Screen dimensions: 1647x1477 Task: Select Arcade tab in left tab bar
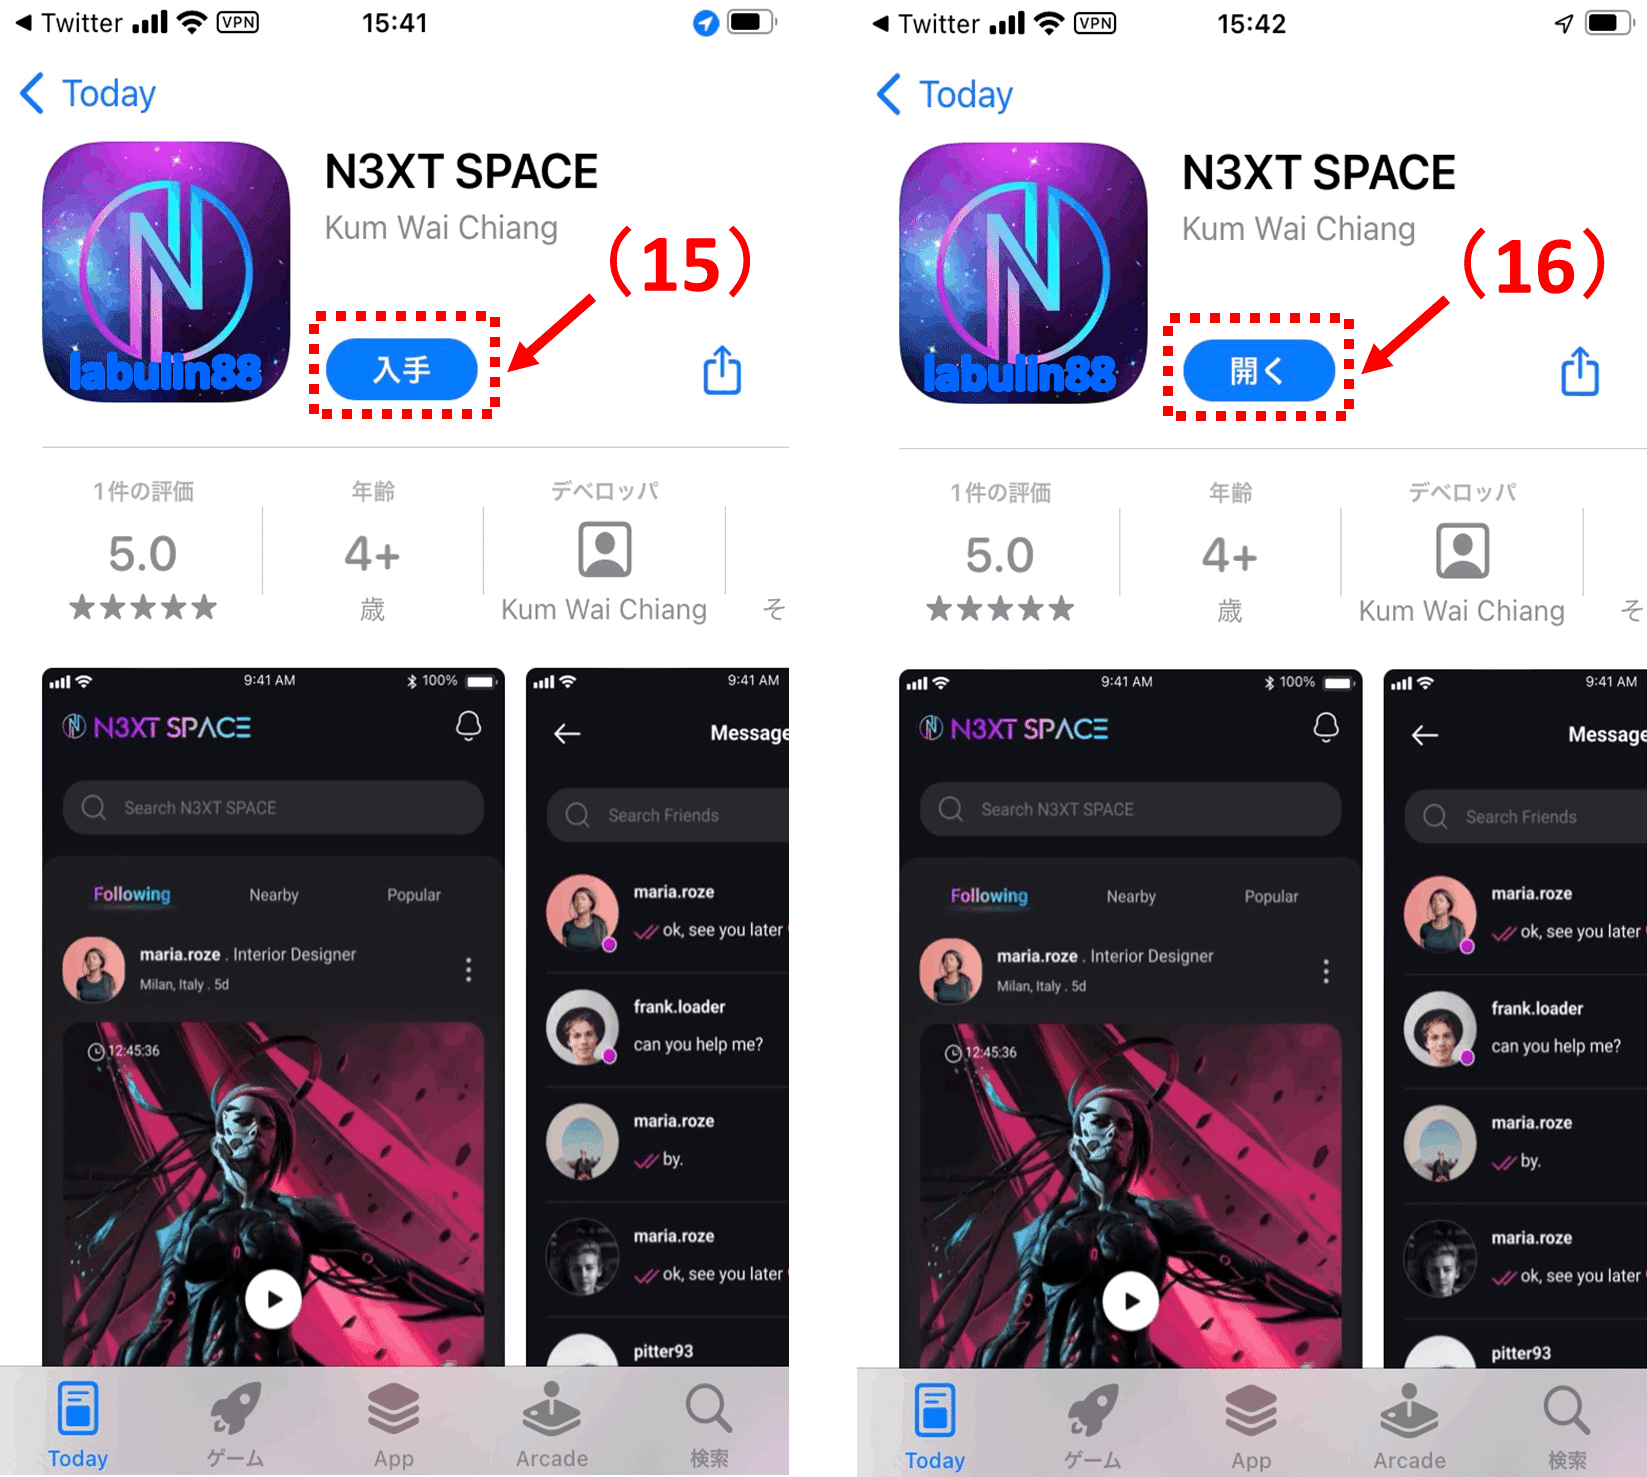(x=552, y=1424)
